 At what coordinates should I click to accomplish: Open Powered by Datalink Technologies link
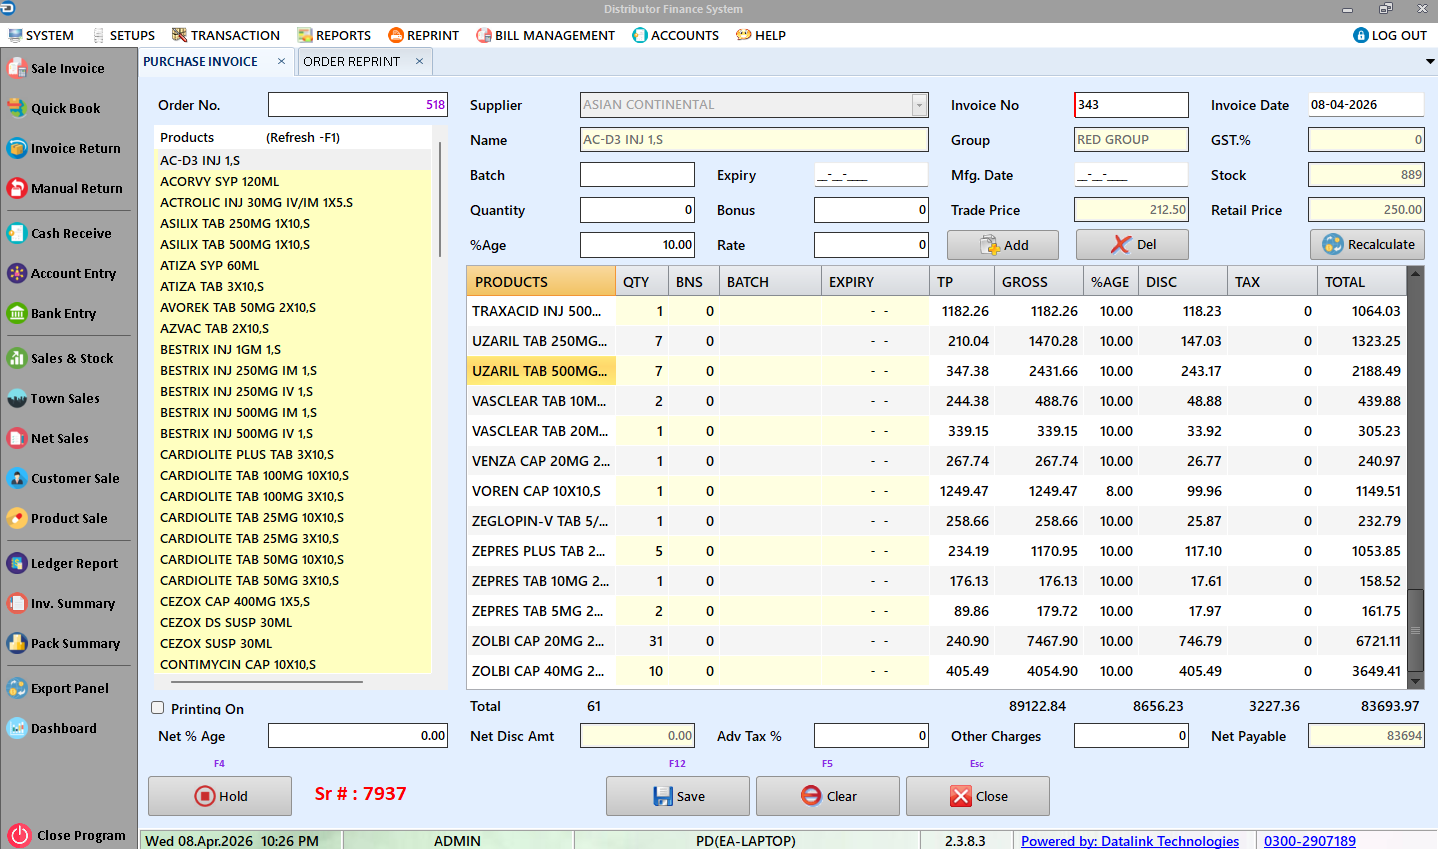(x=1130, y=841)
